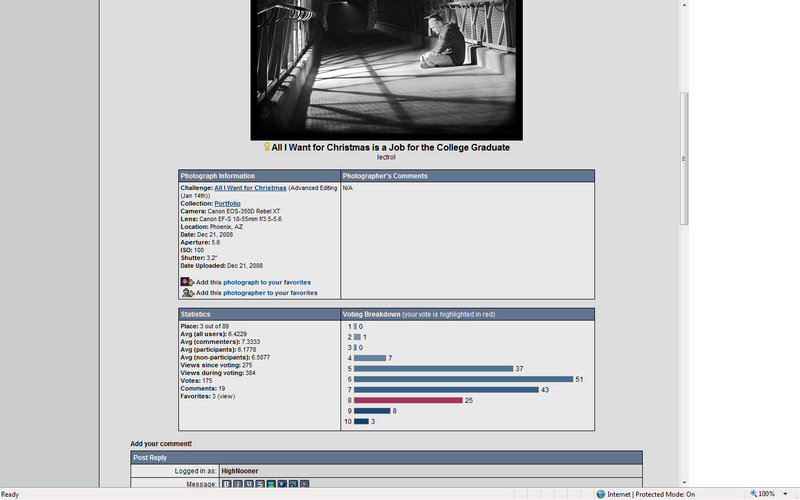Image resolution: width=800 pixels, height=500 pixels.
Task: Open the 'All I Want for Christmas' challenge link
Action: tap(250, 188)
